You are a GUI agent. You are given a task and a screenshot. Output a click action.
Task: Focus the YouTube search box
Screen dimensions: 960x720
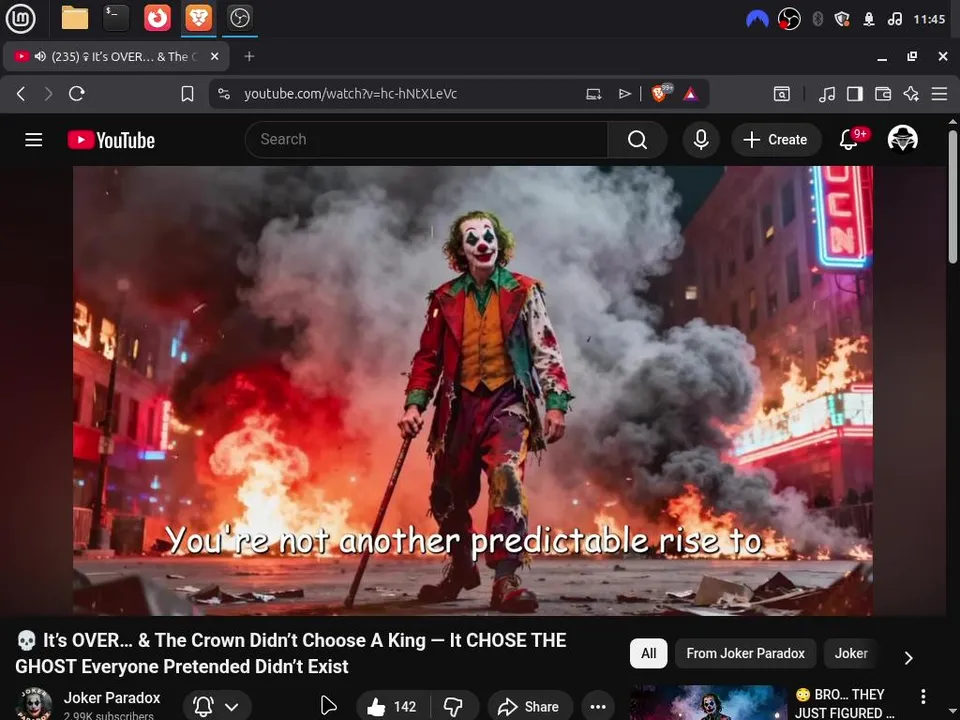[x=426, y=140]
